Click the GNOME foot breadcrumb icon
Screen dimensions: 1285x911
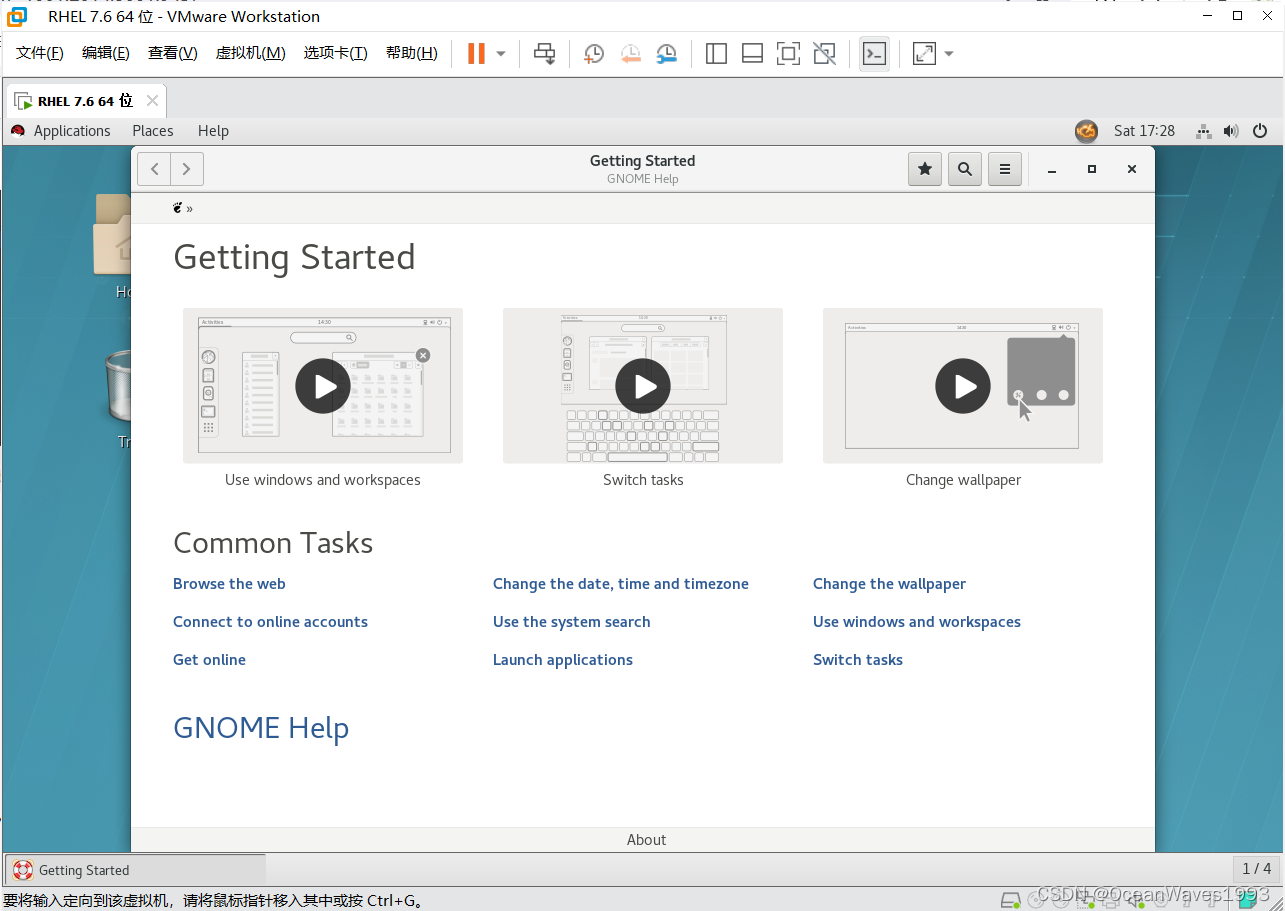[178, 208]
